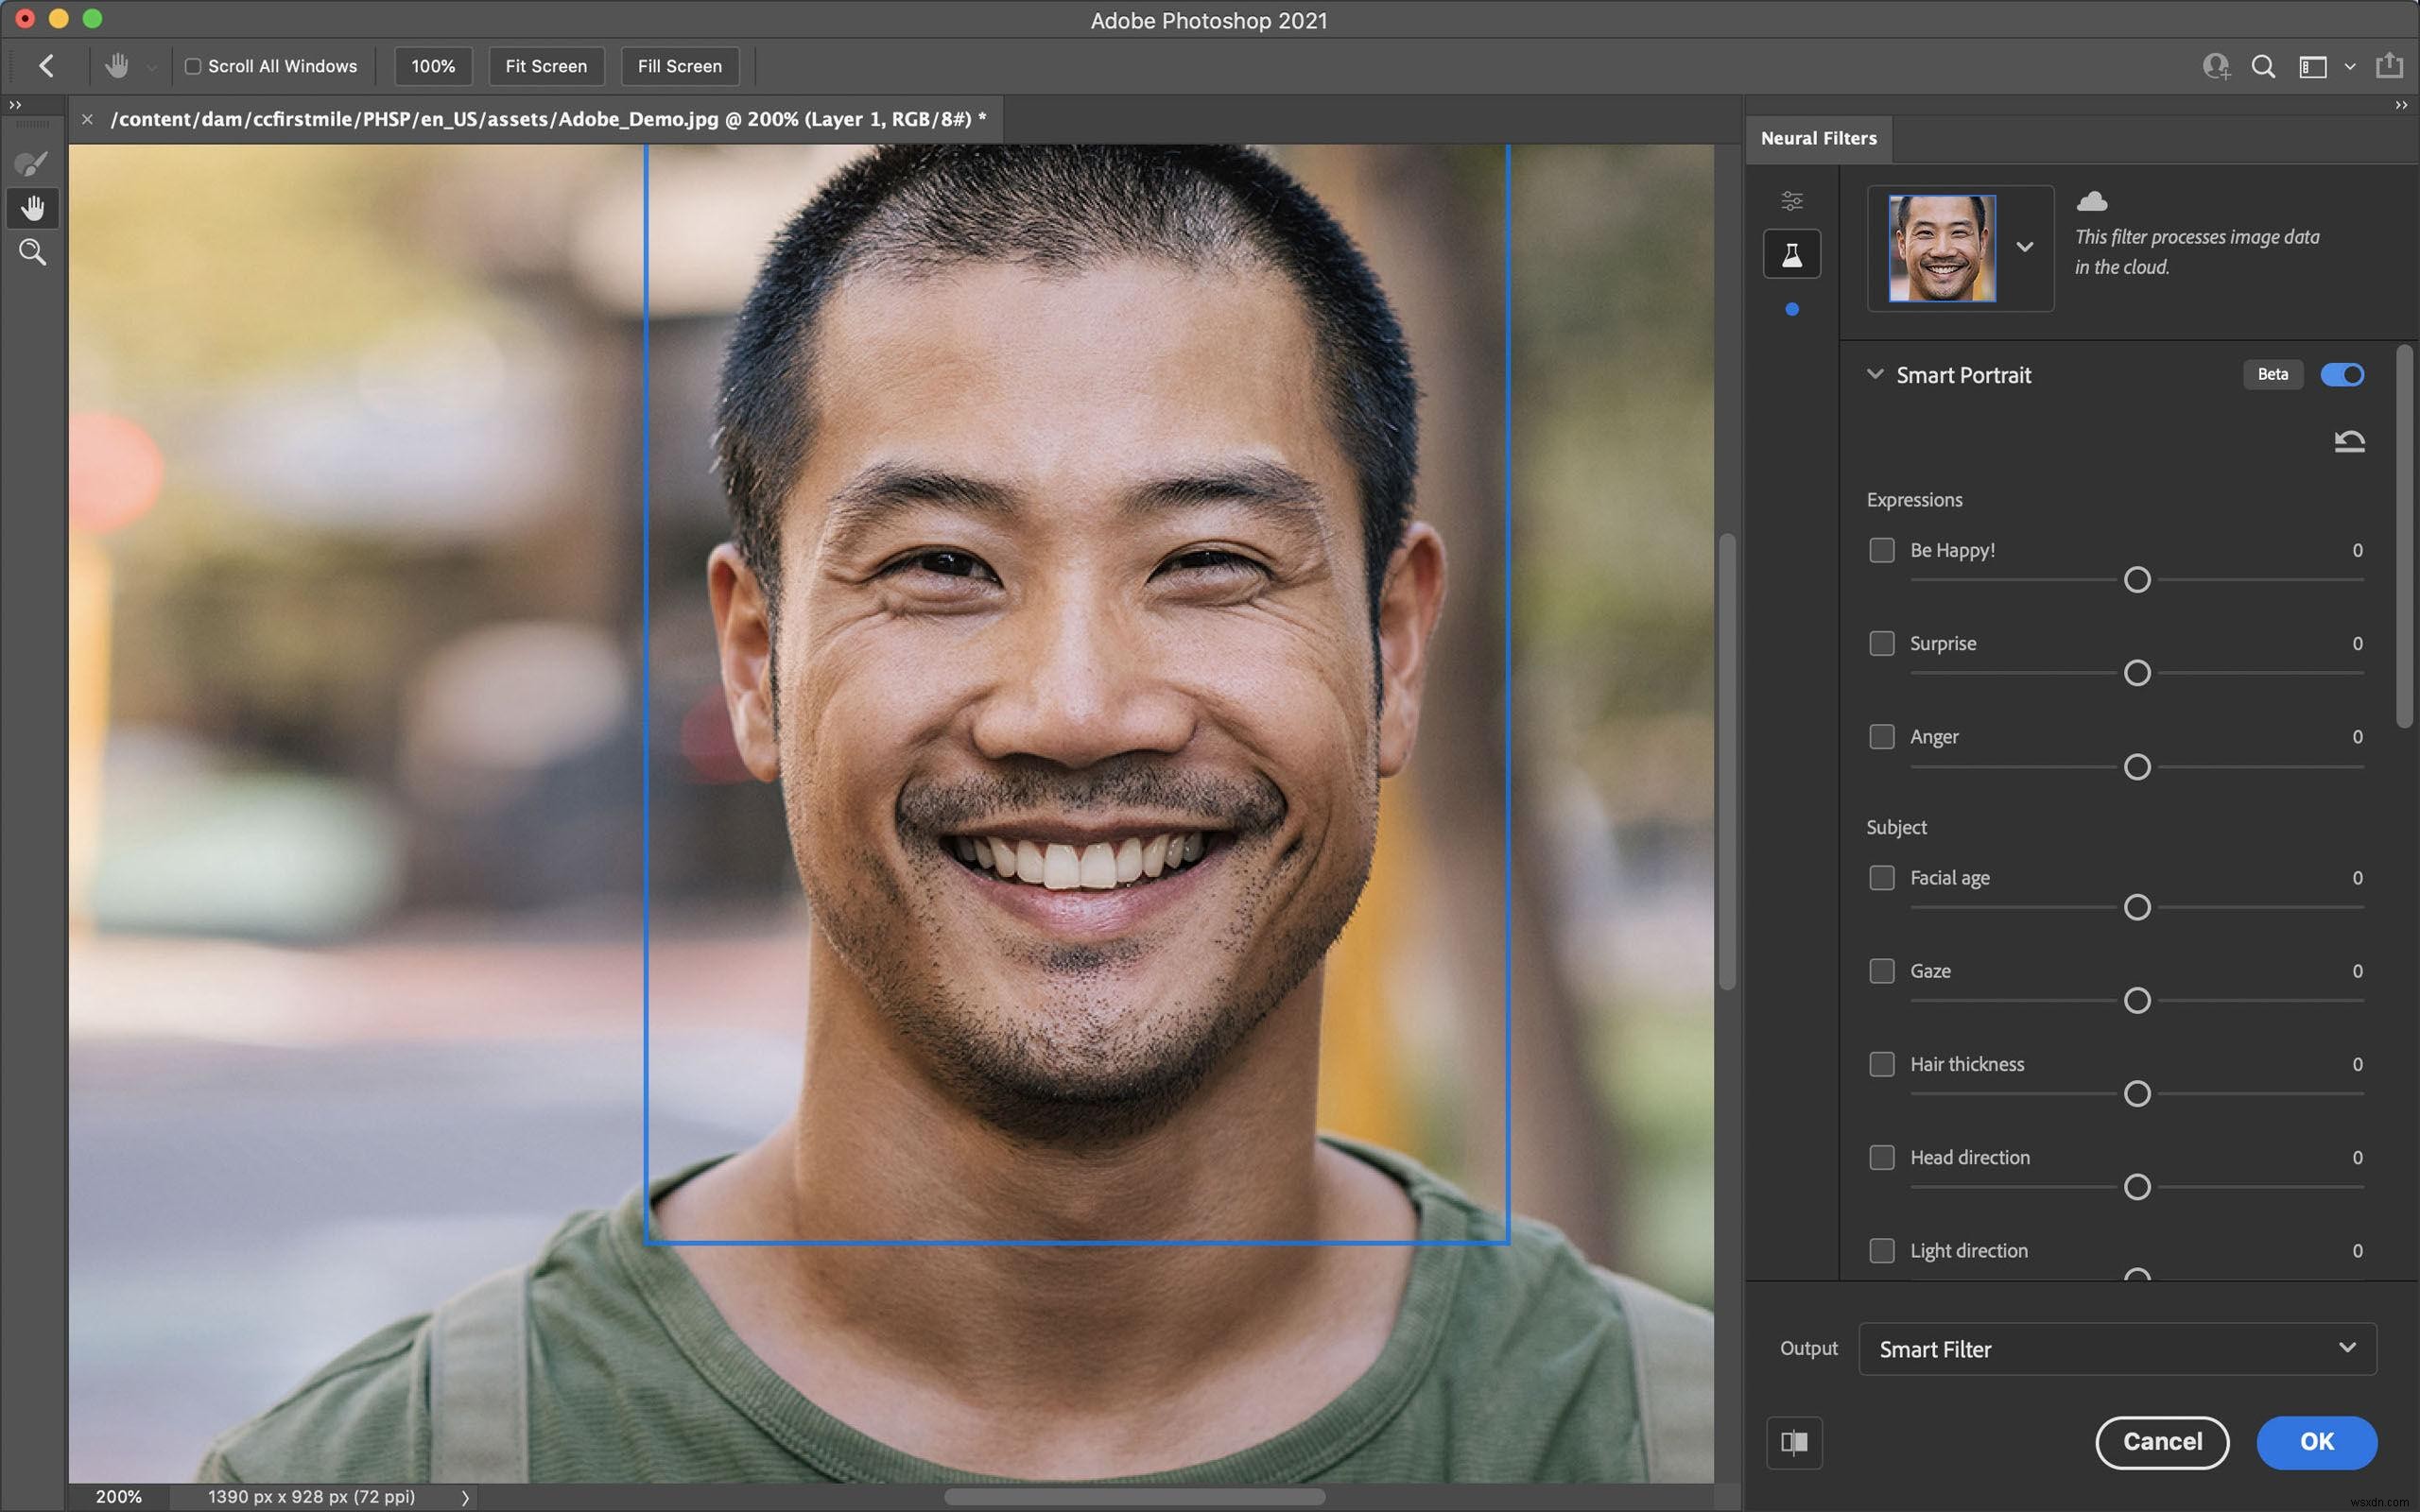The height and width of the screenshot is (1512, 2420).
Task: Click the Fill Screen button
Action: pos(682,66)
